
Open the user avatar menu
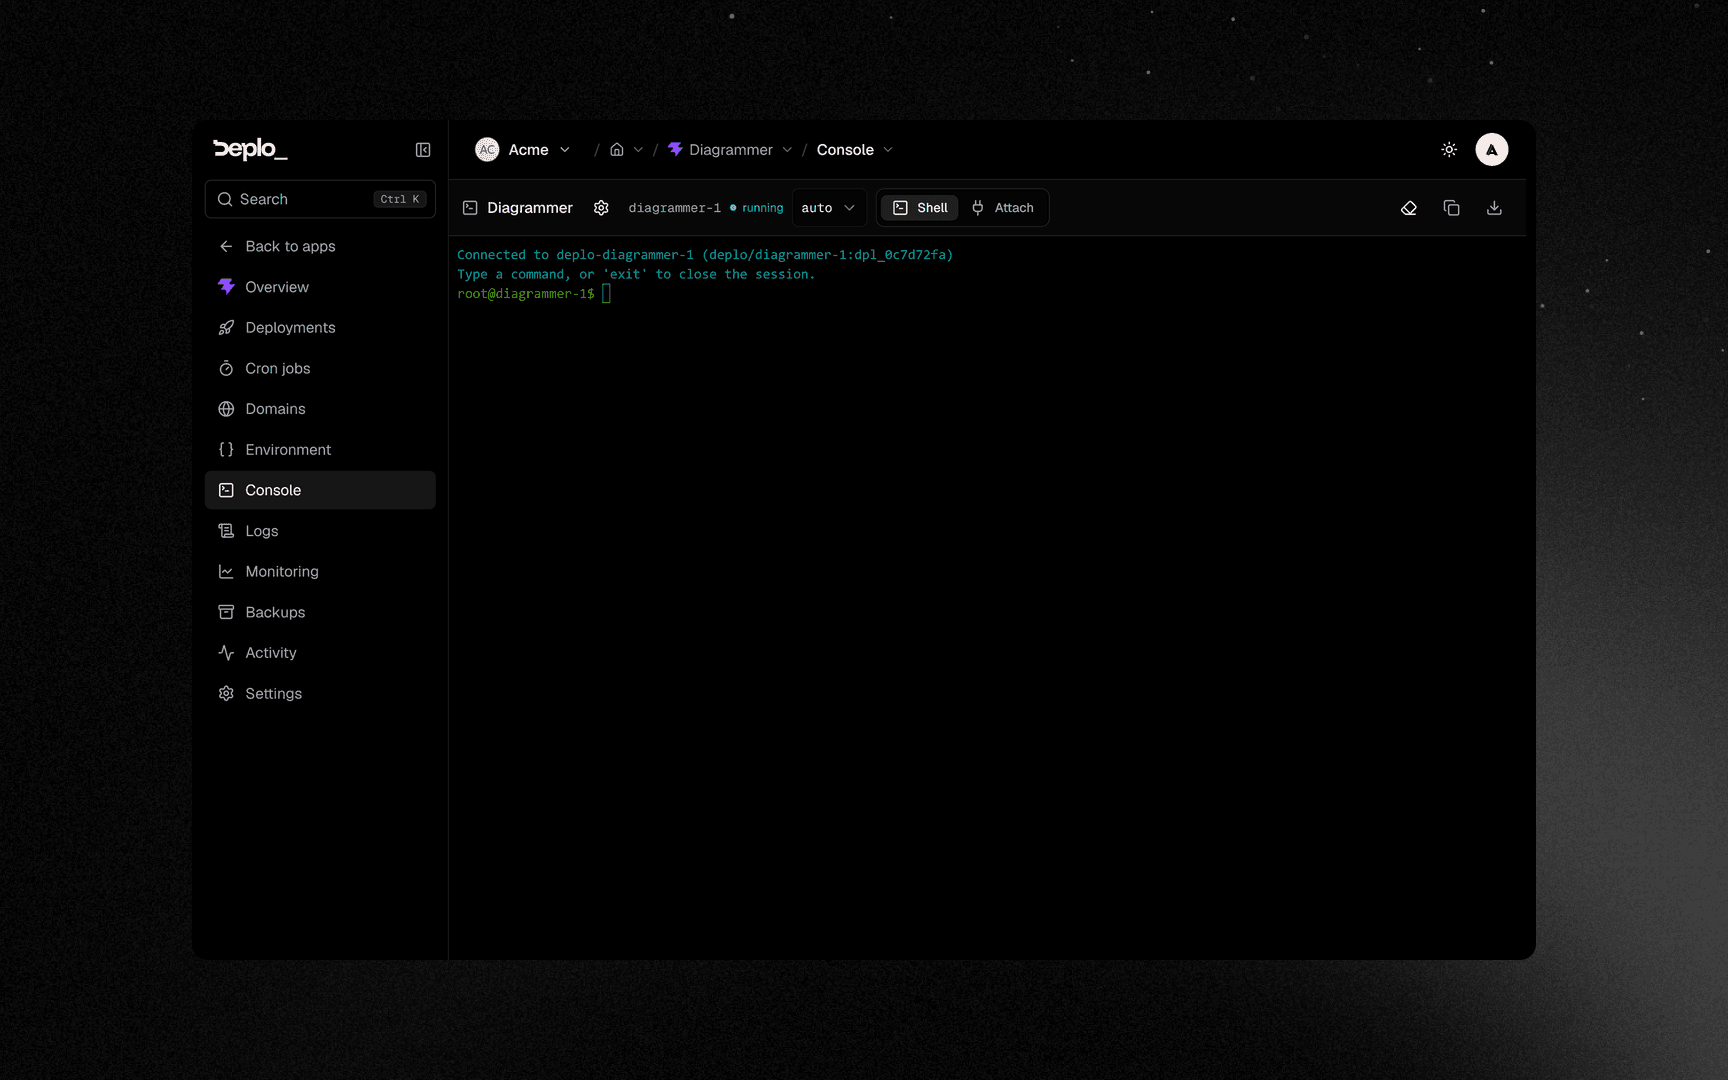pos(1492,150)
